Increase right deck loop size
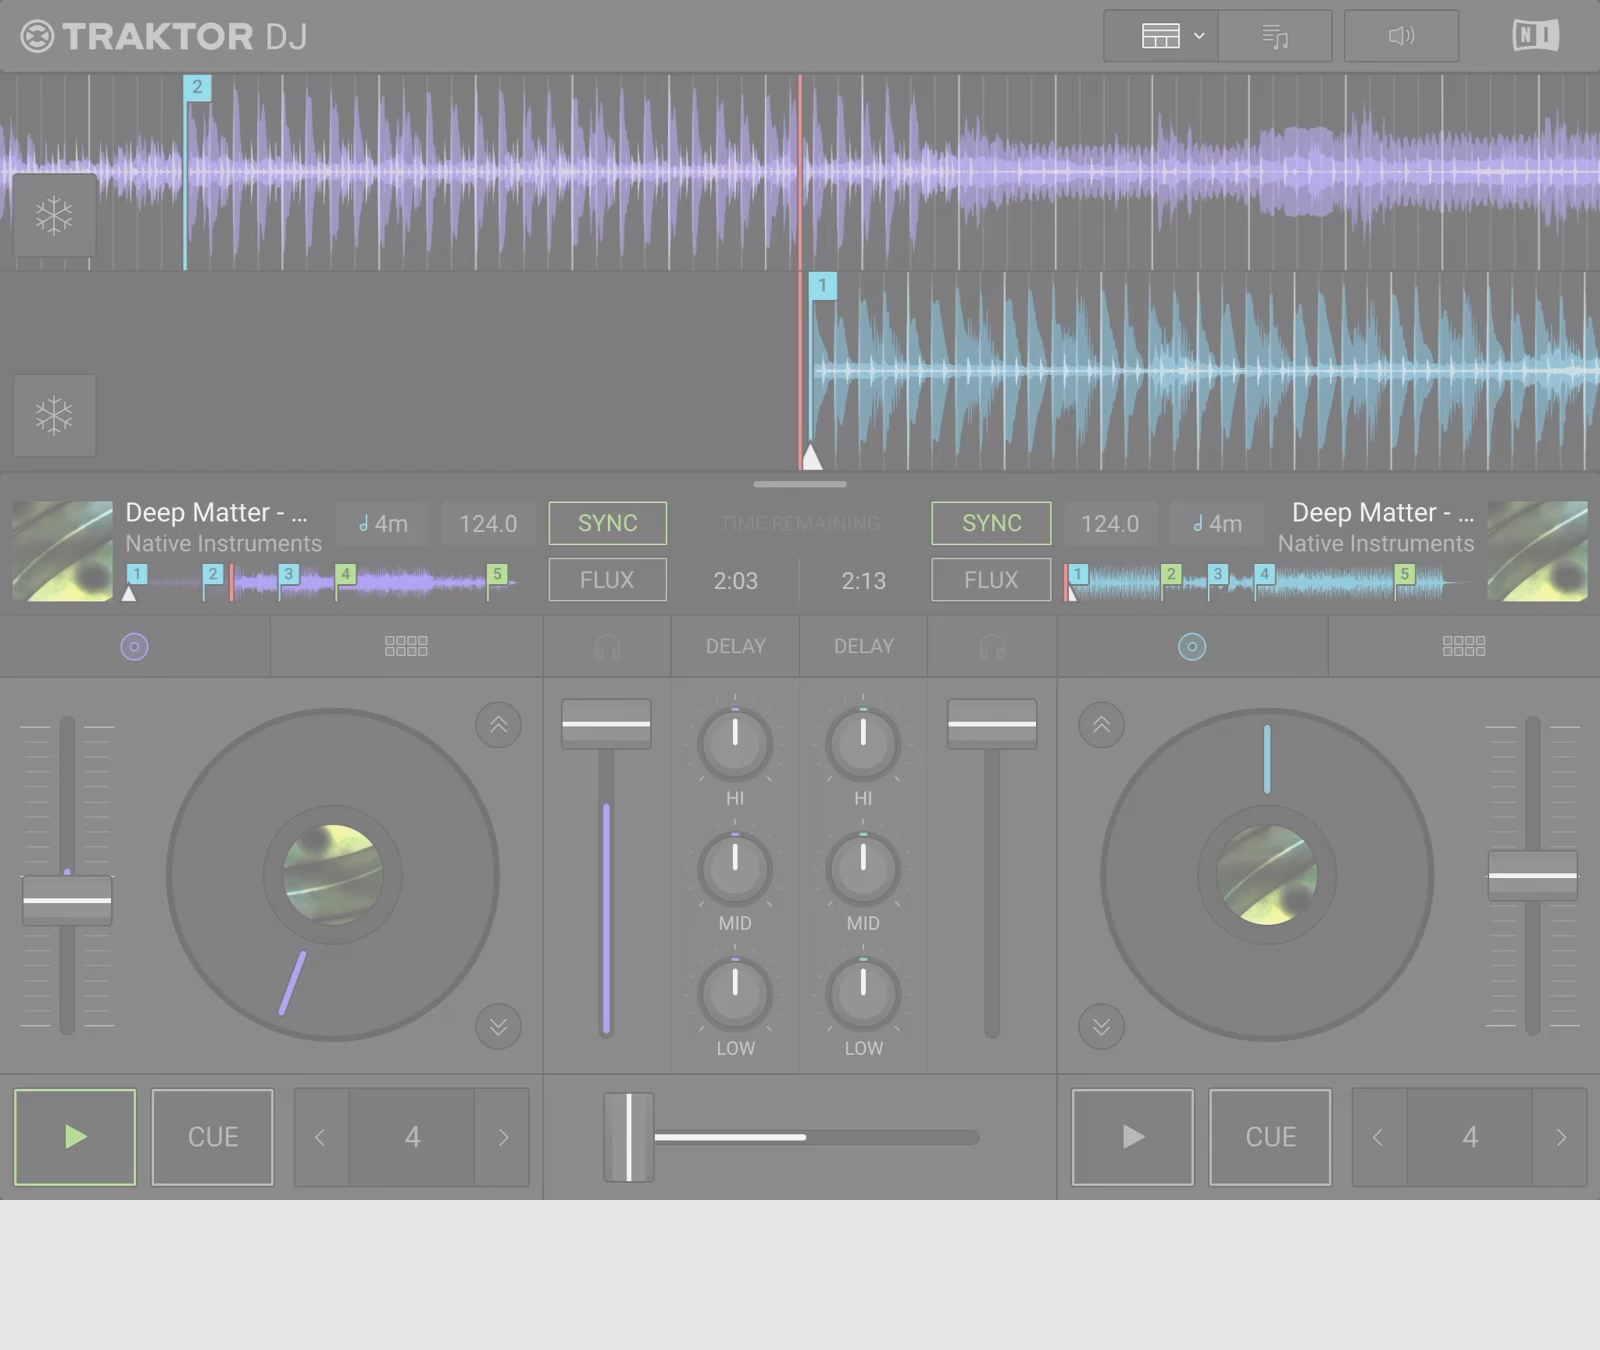 pos(1561,1137)
